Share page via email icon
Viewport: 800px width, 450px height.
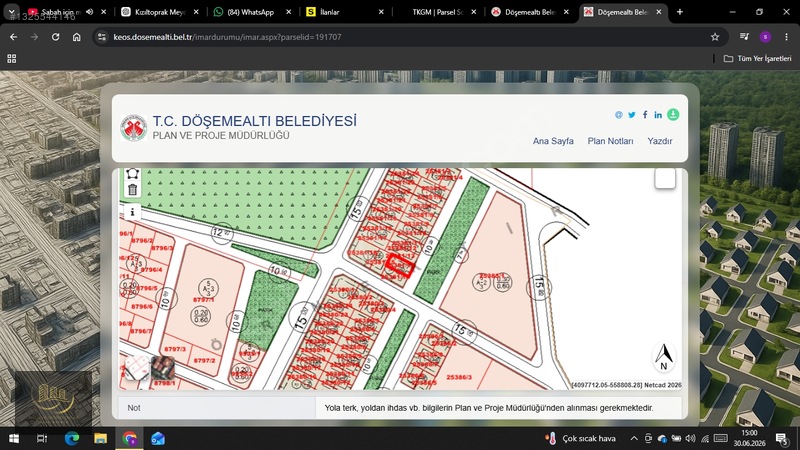[x=618, y=115]
